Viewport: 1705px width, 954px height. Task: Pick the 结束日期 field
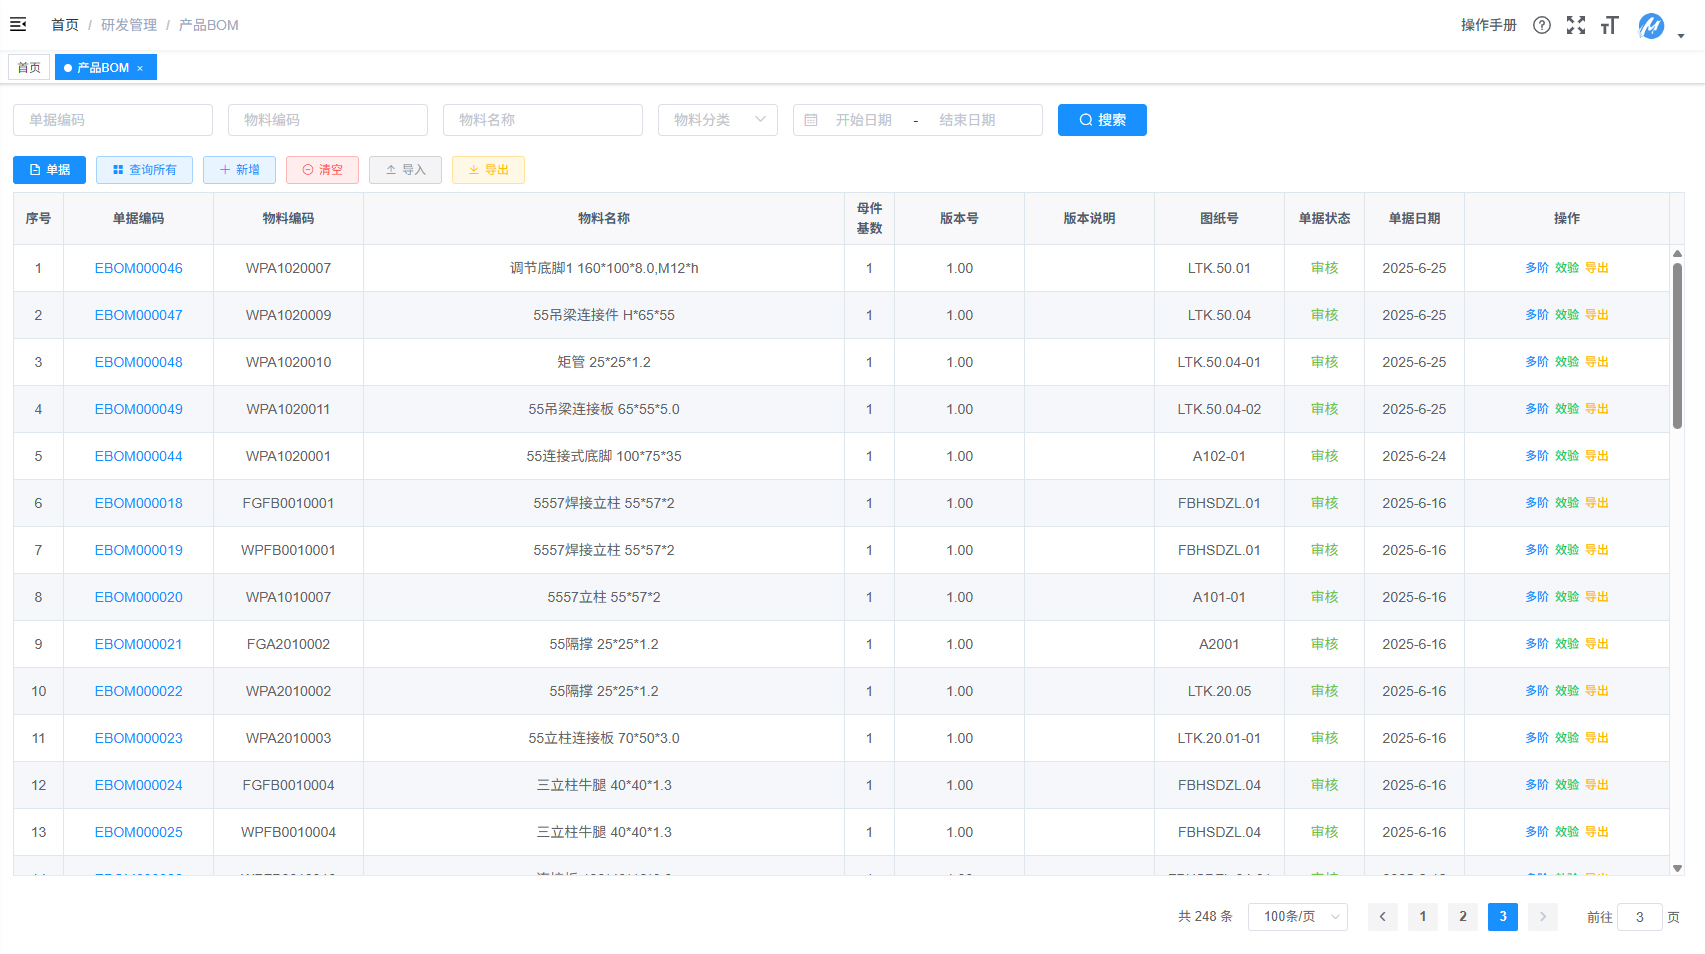(967, 120)
